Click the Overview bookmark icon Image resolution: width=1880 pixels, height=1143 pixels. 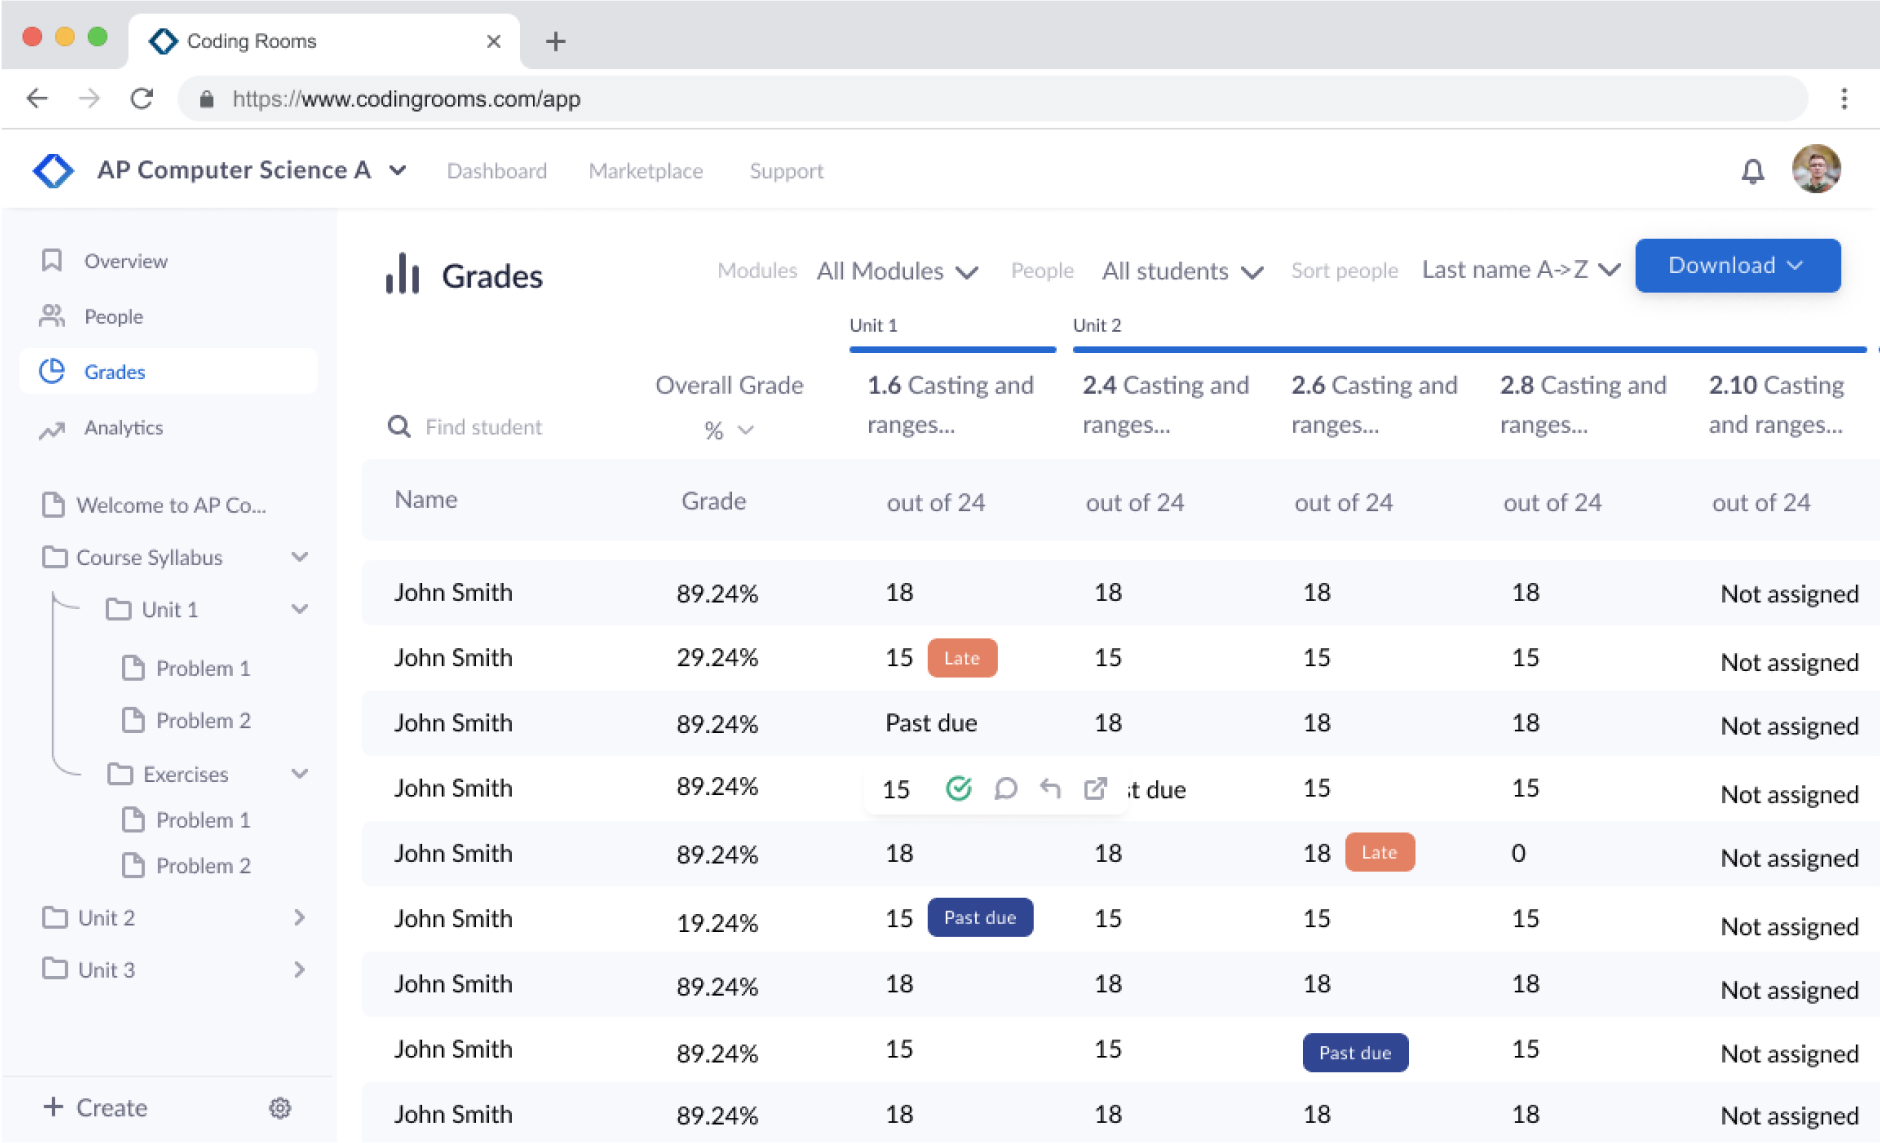coord(52,261)
